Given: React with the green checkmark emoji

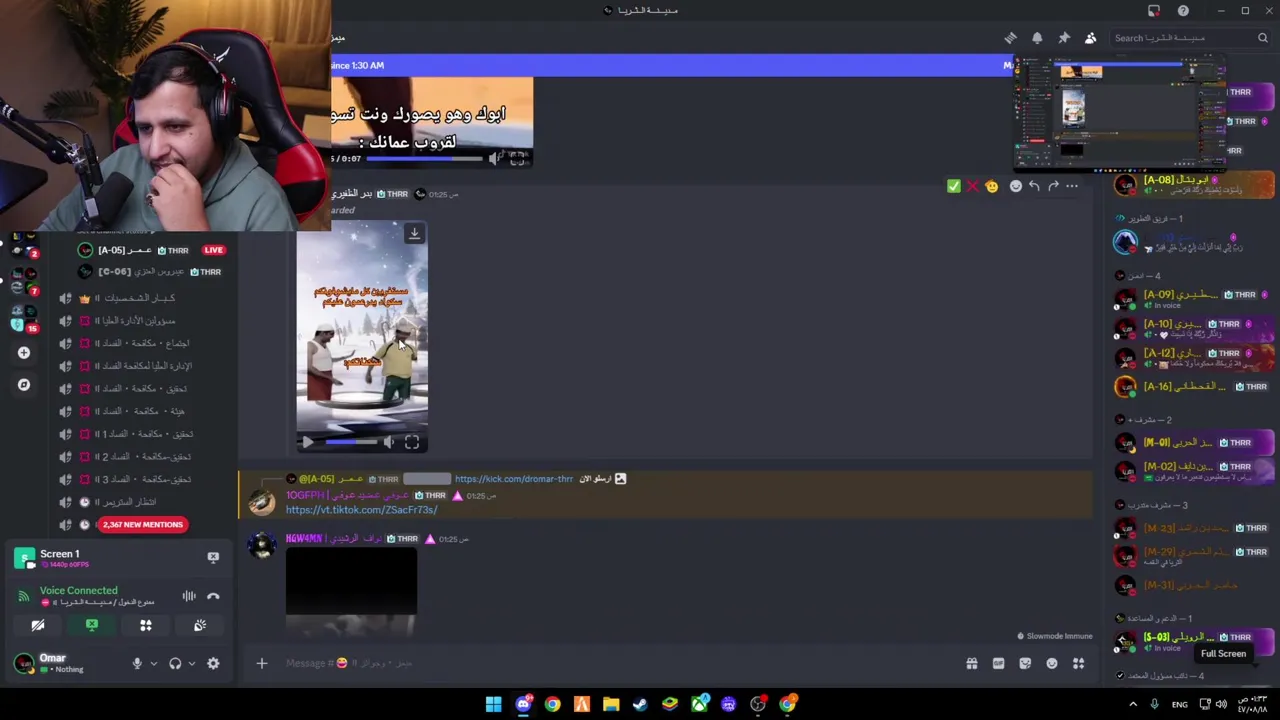Looking at the screenshot, I should 953,186.
